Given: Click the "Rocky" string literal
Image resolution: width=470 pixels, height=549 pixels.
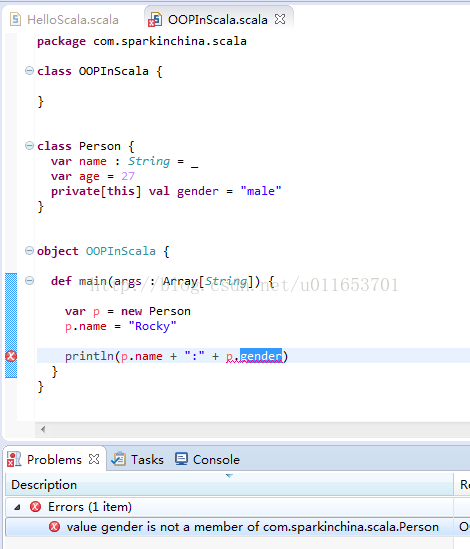Looking at the screenshot, I should click(x=152, y=326).
